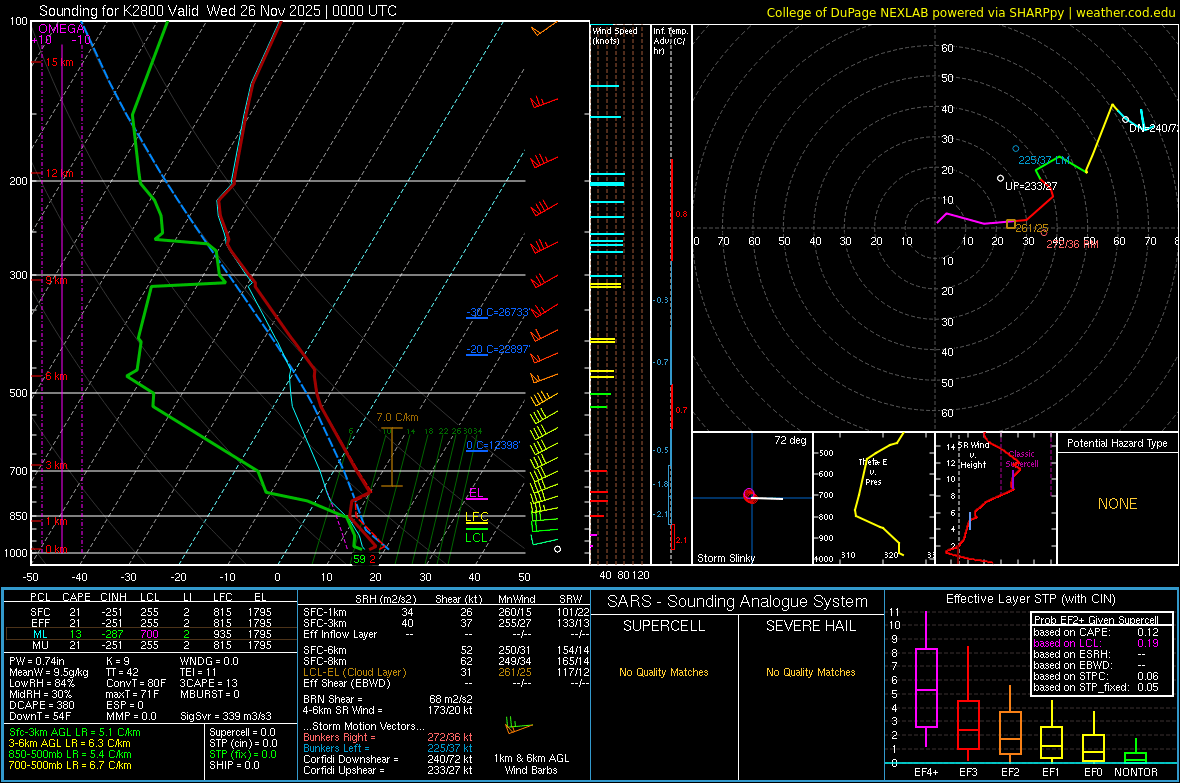Image resolution: width=1180 pixels, height=783 pixels.
Task: Click the 1km & 6km wind barb glyph
Action: (518, 727)
